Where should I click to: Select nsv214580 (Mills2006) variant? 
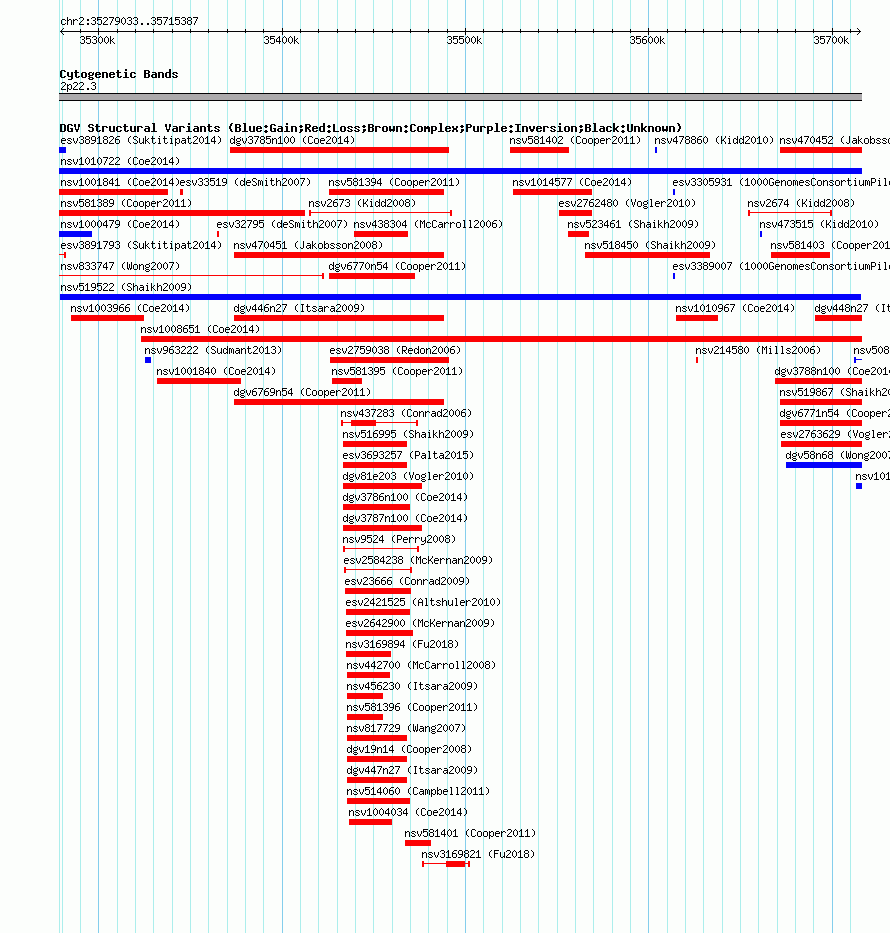point(758,350)
